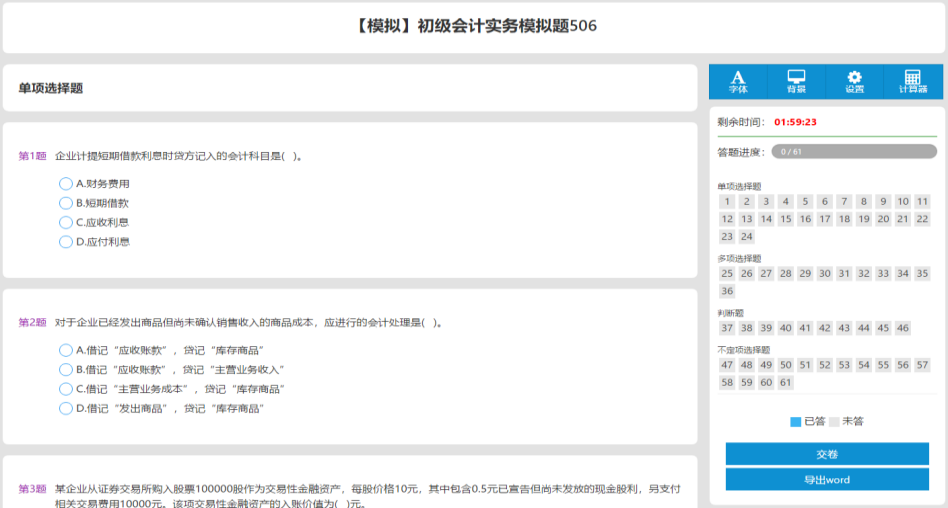Click the 答题进度 progress bar

click(854, 152)
